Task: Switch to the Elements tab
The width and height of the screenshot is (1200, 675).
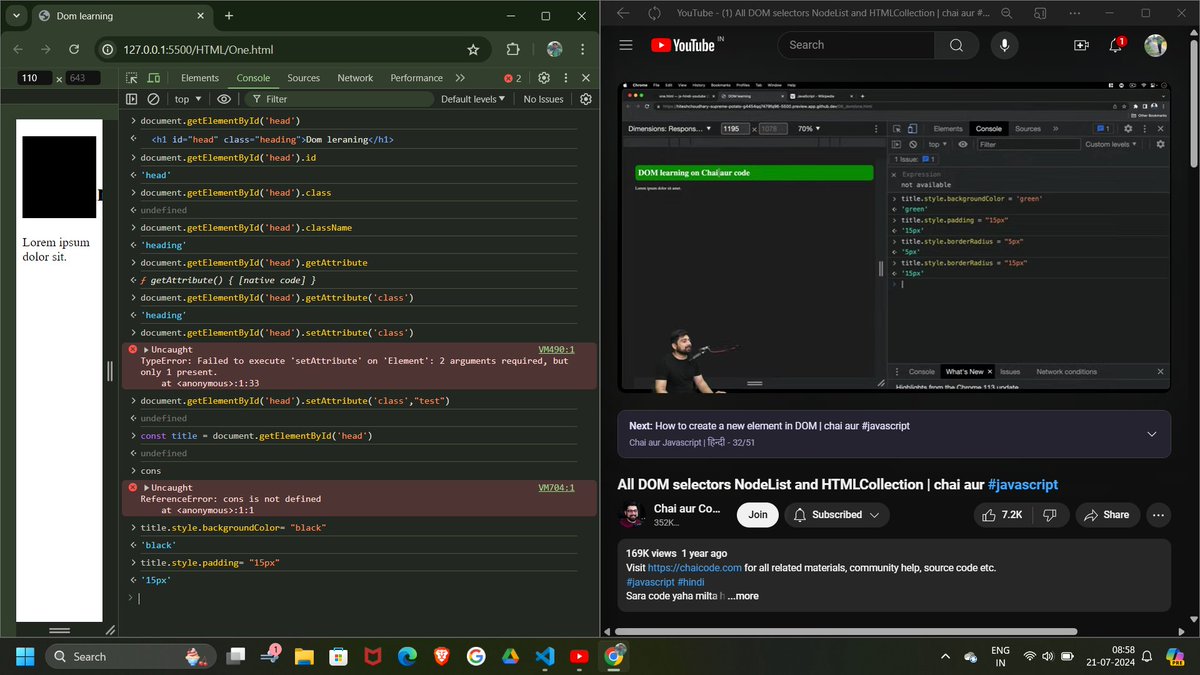Action: tap(200, 78)
